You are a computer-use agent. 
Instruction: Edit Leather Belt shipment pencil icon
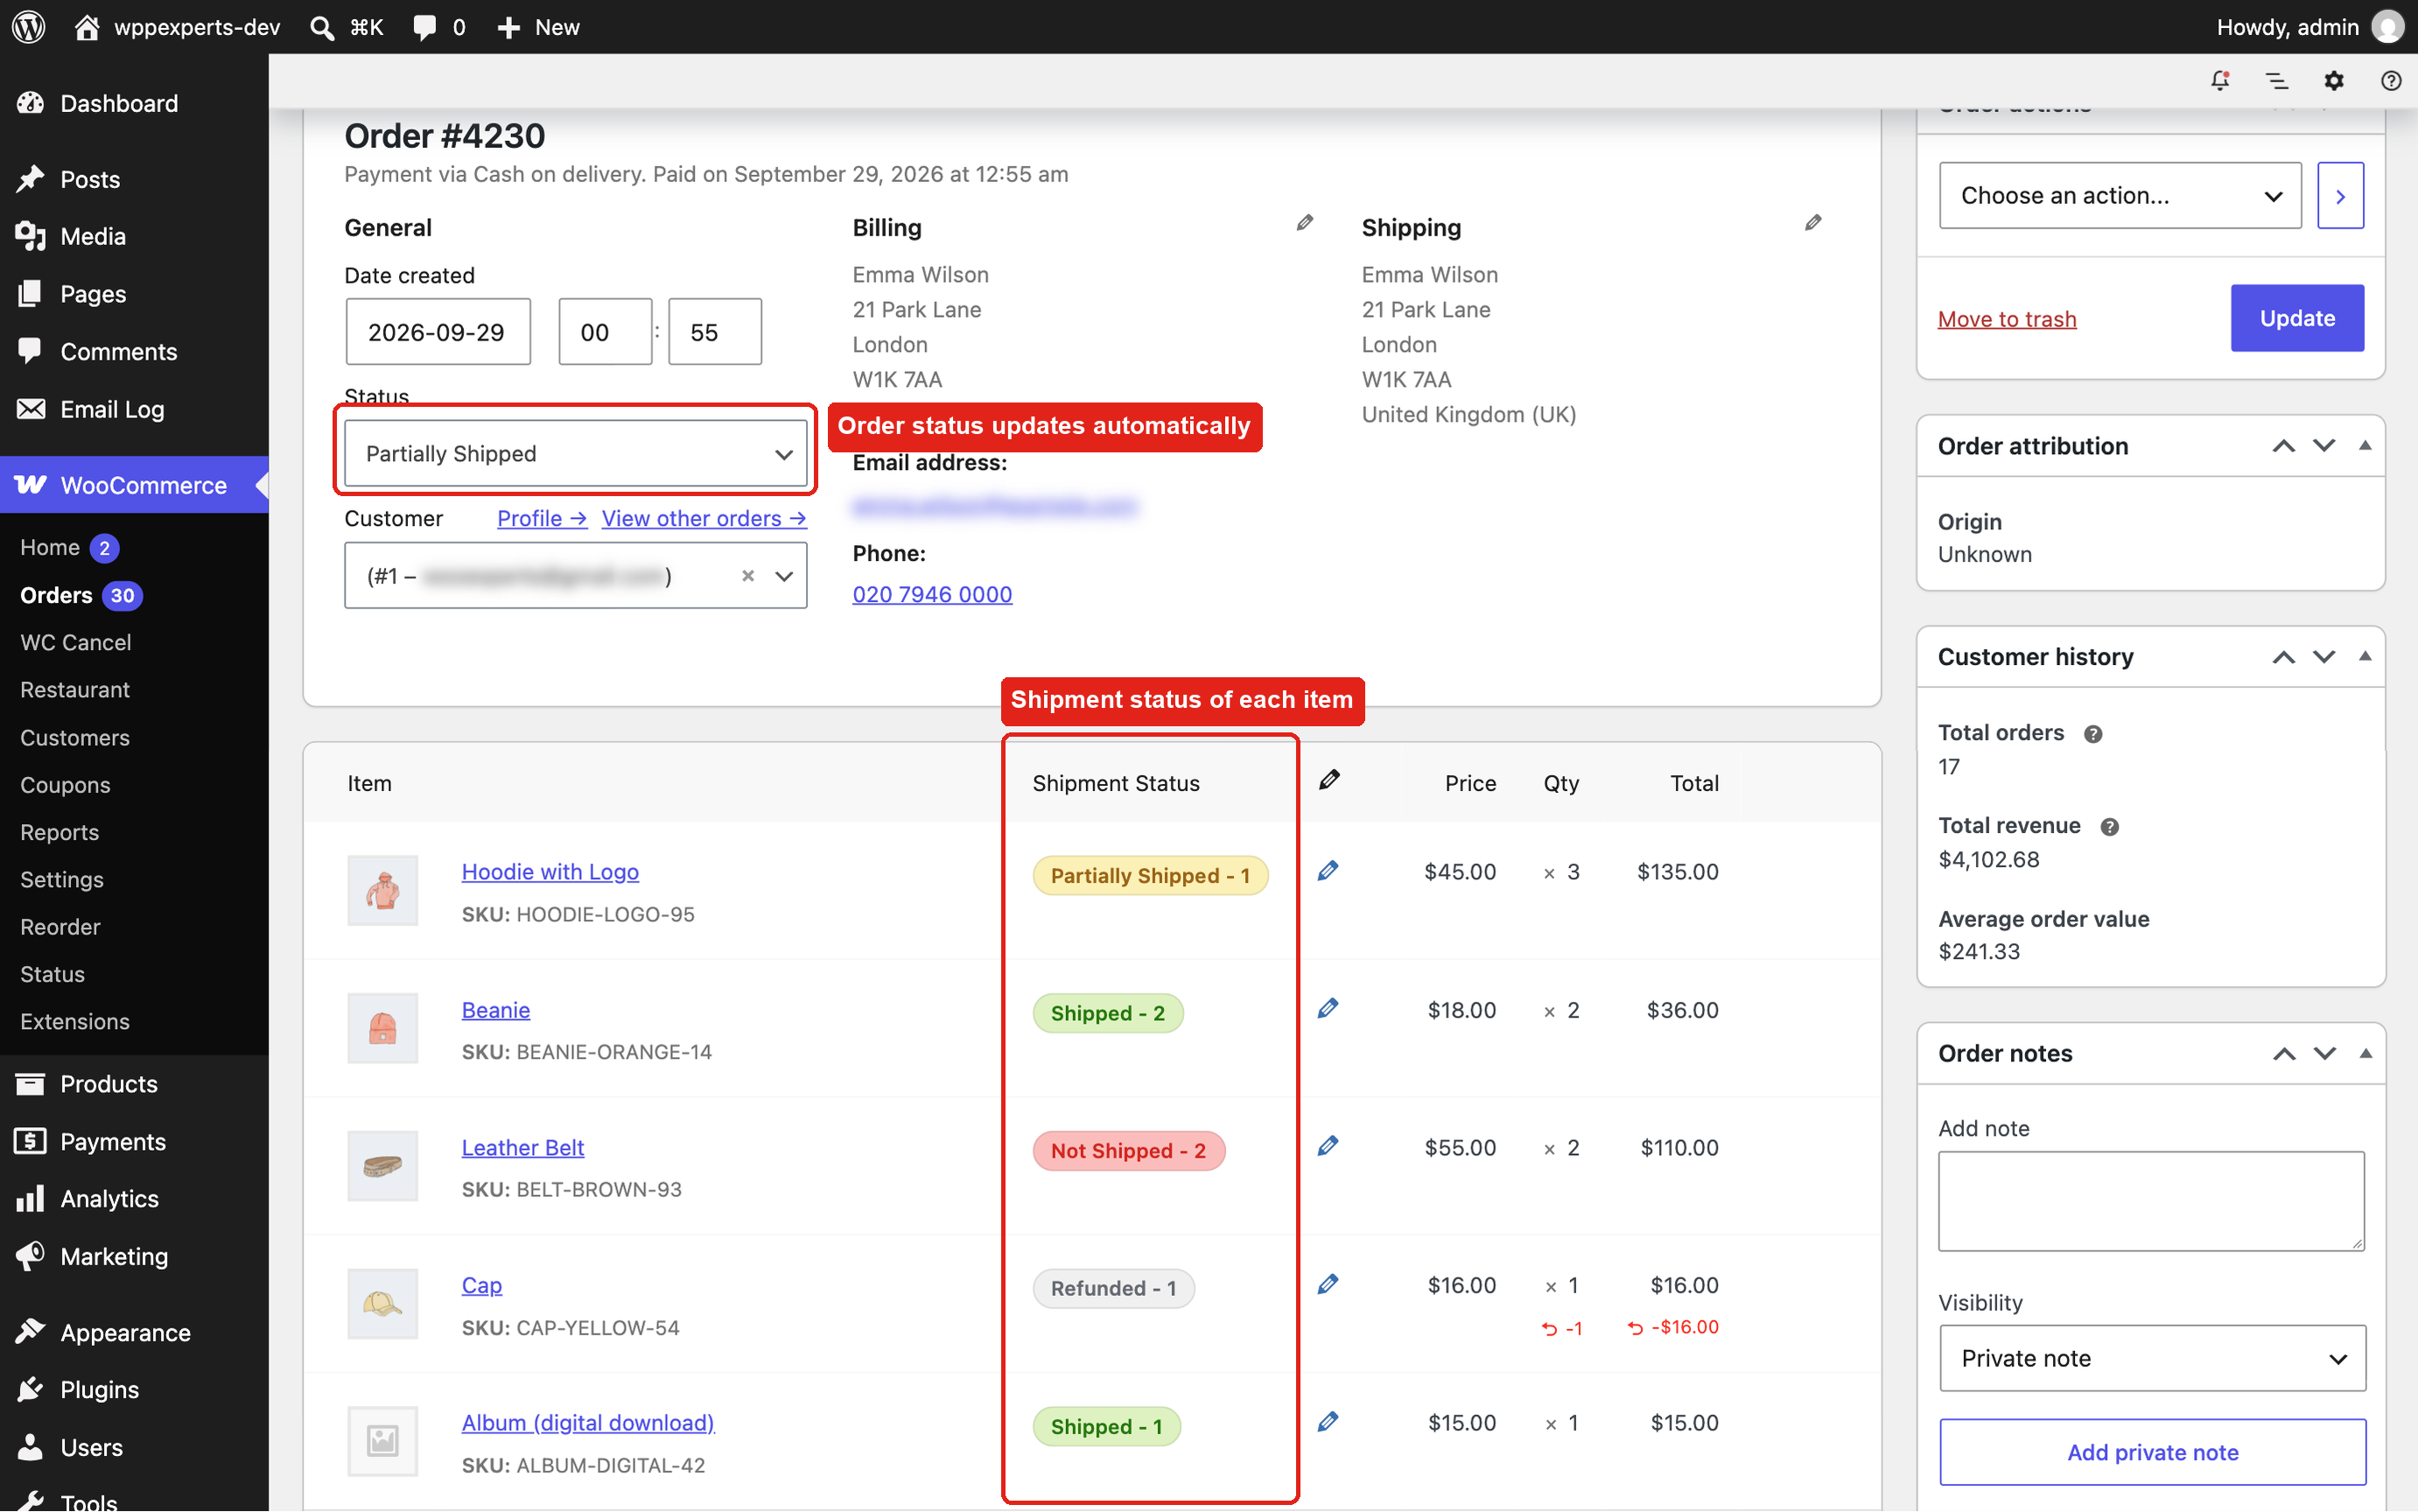1328,1146
